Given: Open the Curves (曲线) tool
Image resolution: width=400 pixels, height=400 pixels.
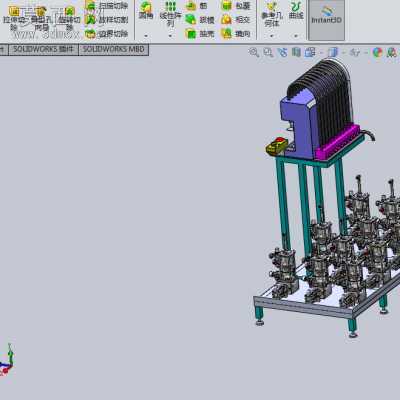Looking at the screenshot, I should 296,11.
